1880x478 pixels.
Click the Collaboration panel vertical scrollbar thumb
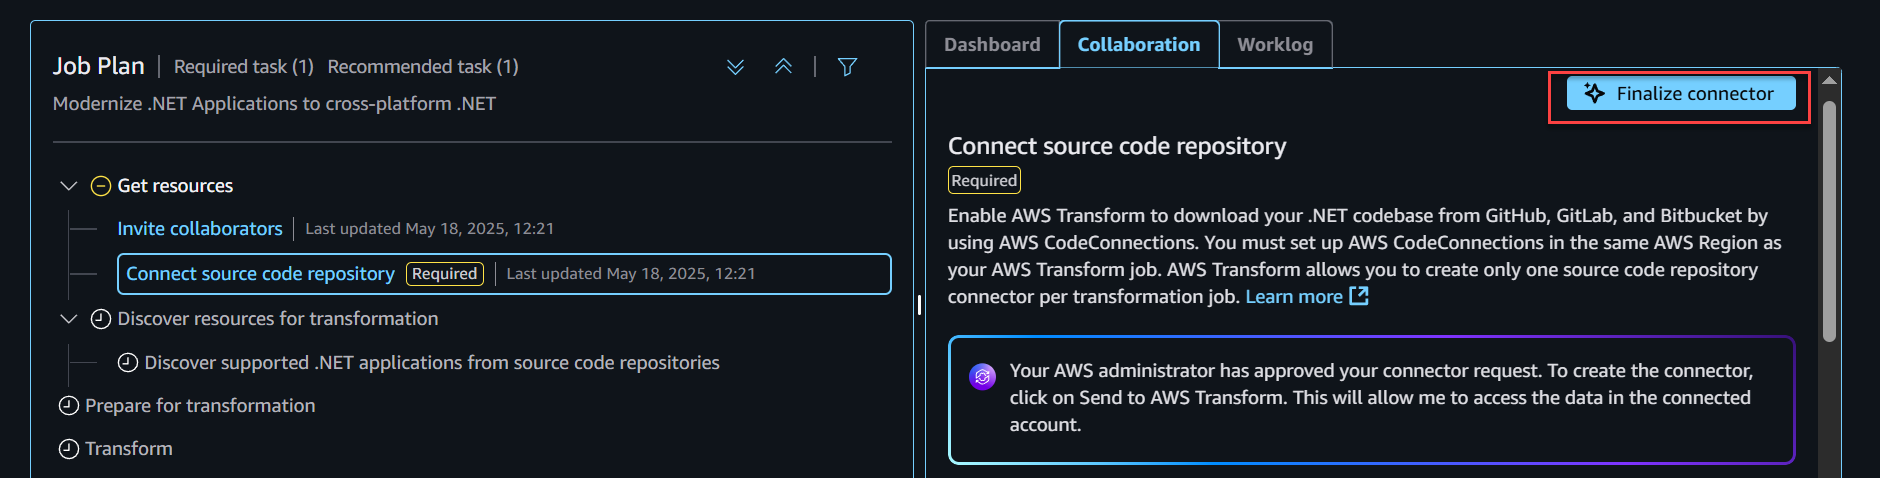tap(1829, 221)
